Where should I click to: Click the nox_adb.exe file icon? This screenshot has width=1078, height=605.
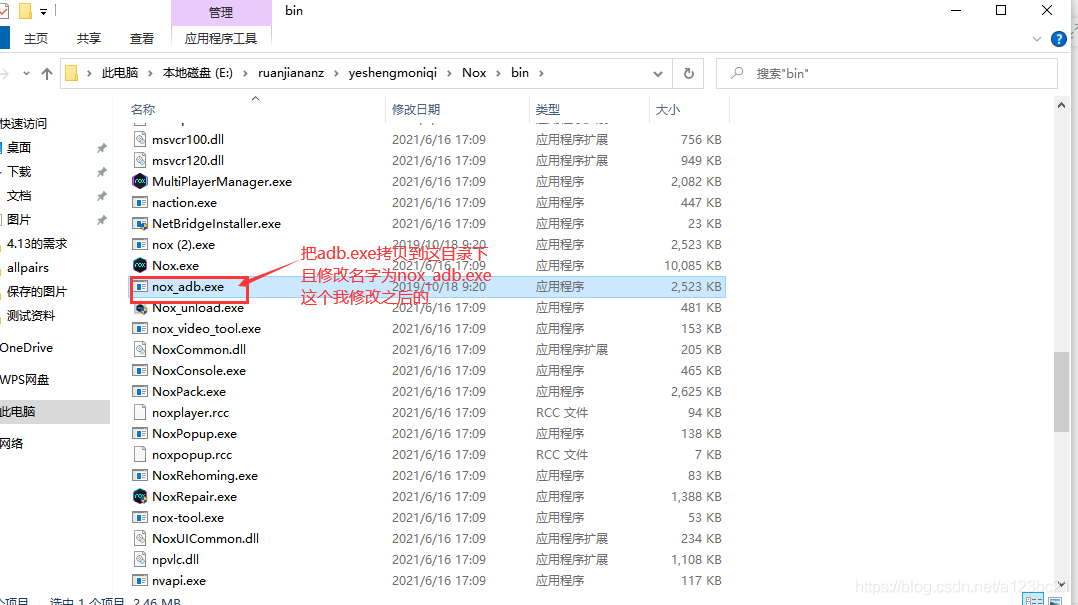click(x=140, y=287)
